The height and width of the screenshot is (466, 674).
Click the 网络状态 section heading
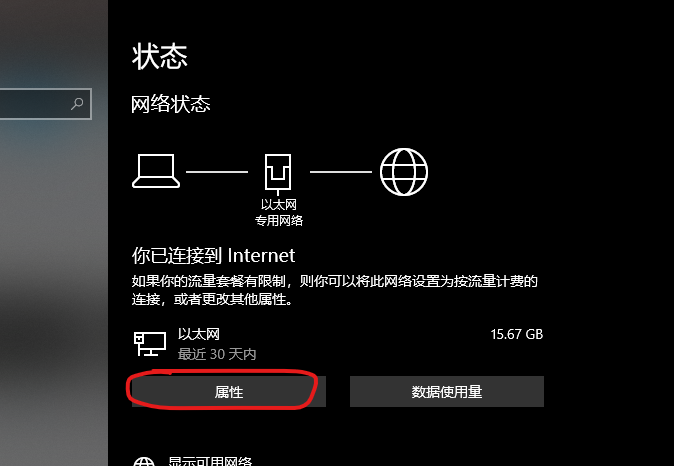point(171,104)
